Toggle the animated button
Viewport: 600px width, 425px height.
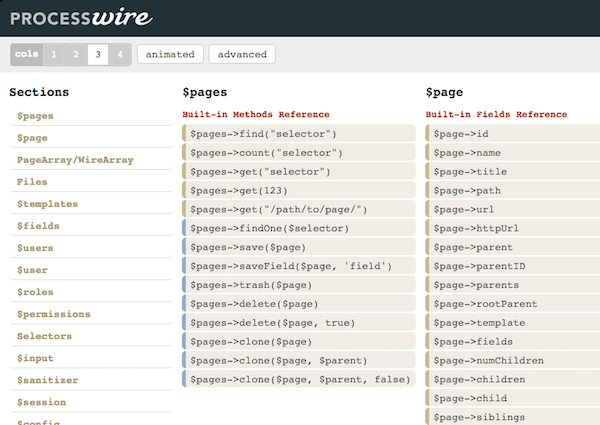coord(170,54)
